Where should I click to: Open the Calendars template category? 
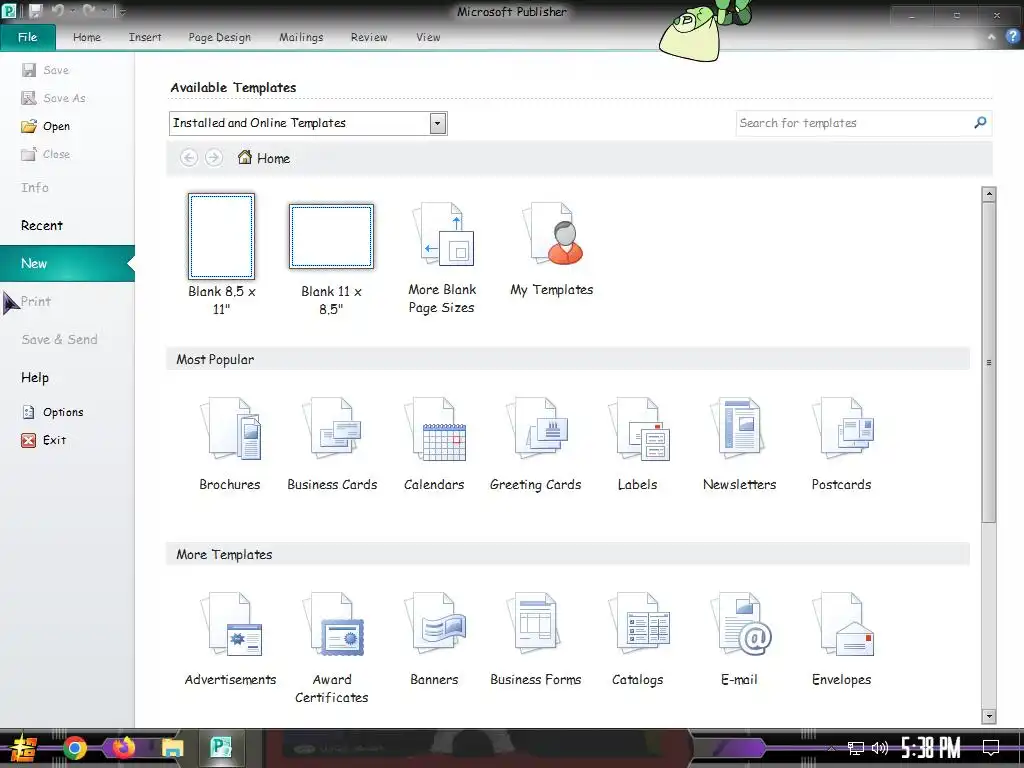(434, 444)
